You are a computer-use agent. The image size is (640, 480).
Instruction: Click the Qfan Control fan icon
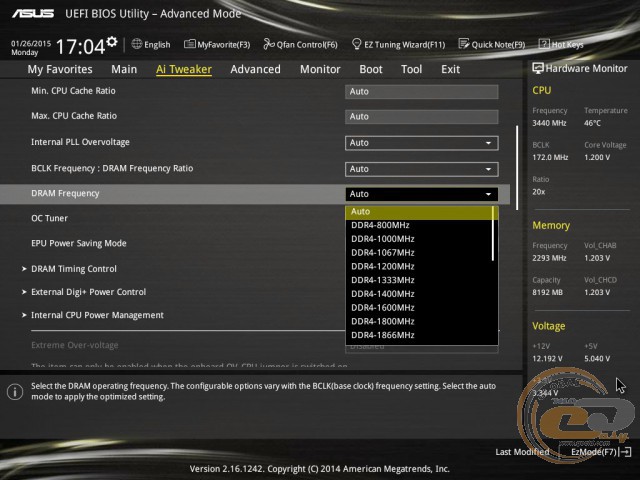[x=269, y=44]
